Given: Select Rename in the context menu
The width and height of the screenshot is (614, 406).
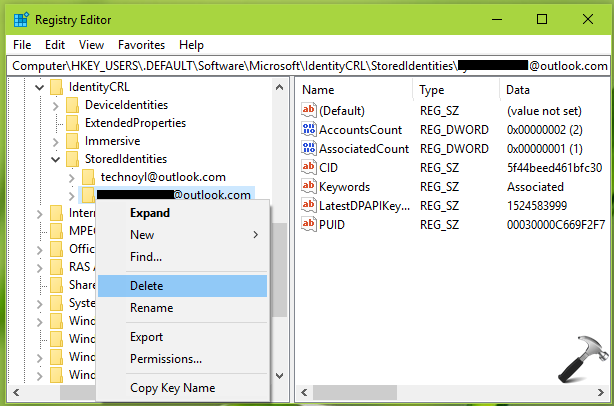Looking at the screenshot, I should (x=151, y=308).
